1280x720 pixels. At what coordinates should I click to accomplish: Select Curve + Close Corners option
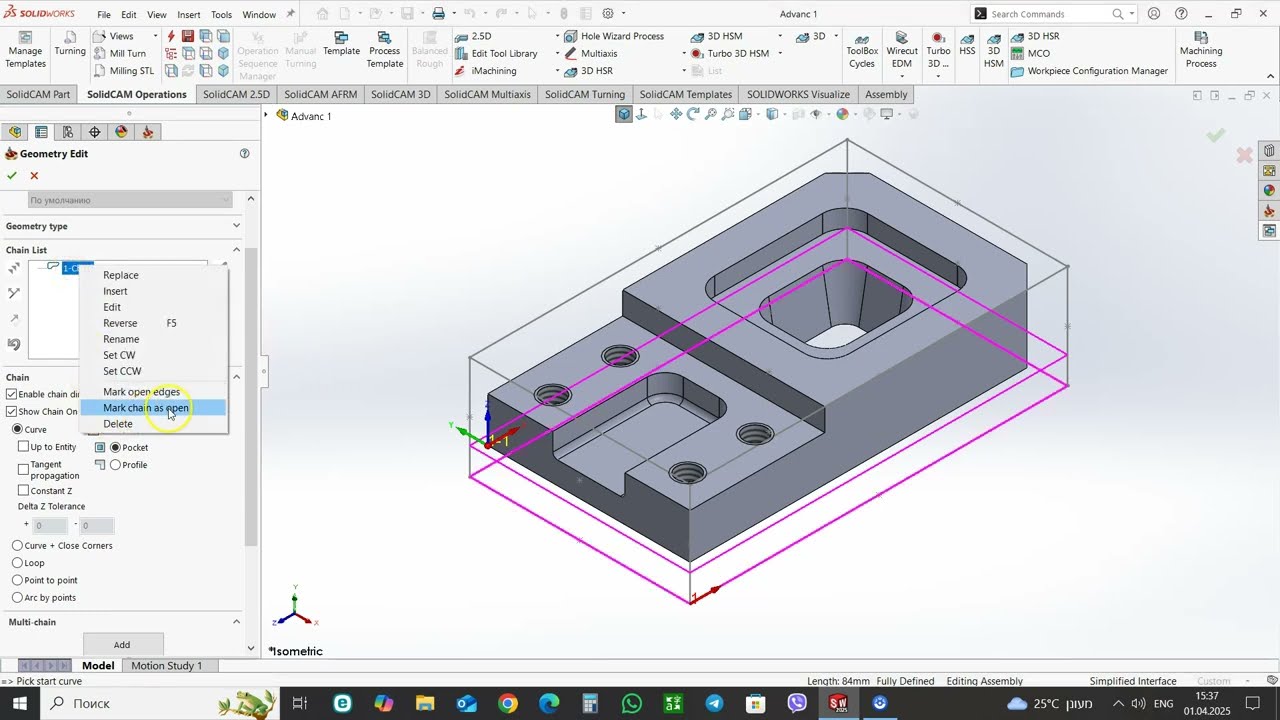(17, 546)
